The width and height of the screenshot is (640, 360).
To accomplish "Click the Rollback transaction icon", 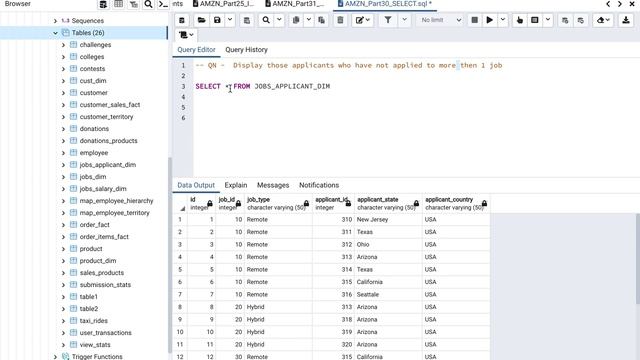I will click(581, 20).
